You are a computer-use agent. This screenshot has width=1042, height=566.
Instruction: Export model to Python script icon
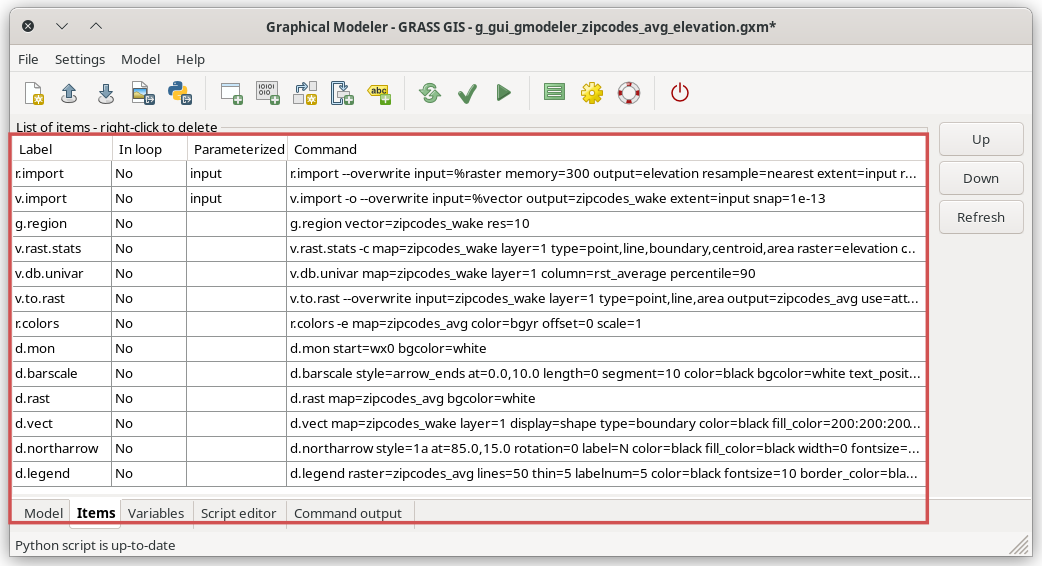pos(179,93)
